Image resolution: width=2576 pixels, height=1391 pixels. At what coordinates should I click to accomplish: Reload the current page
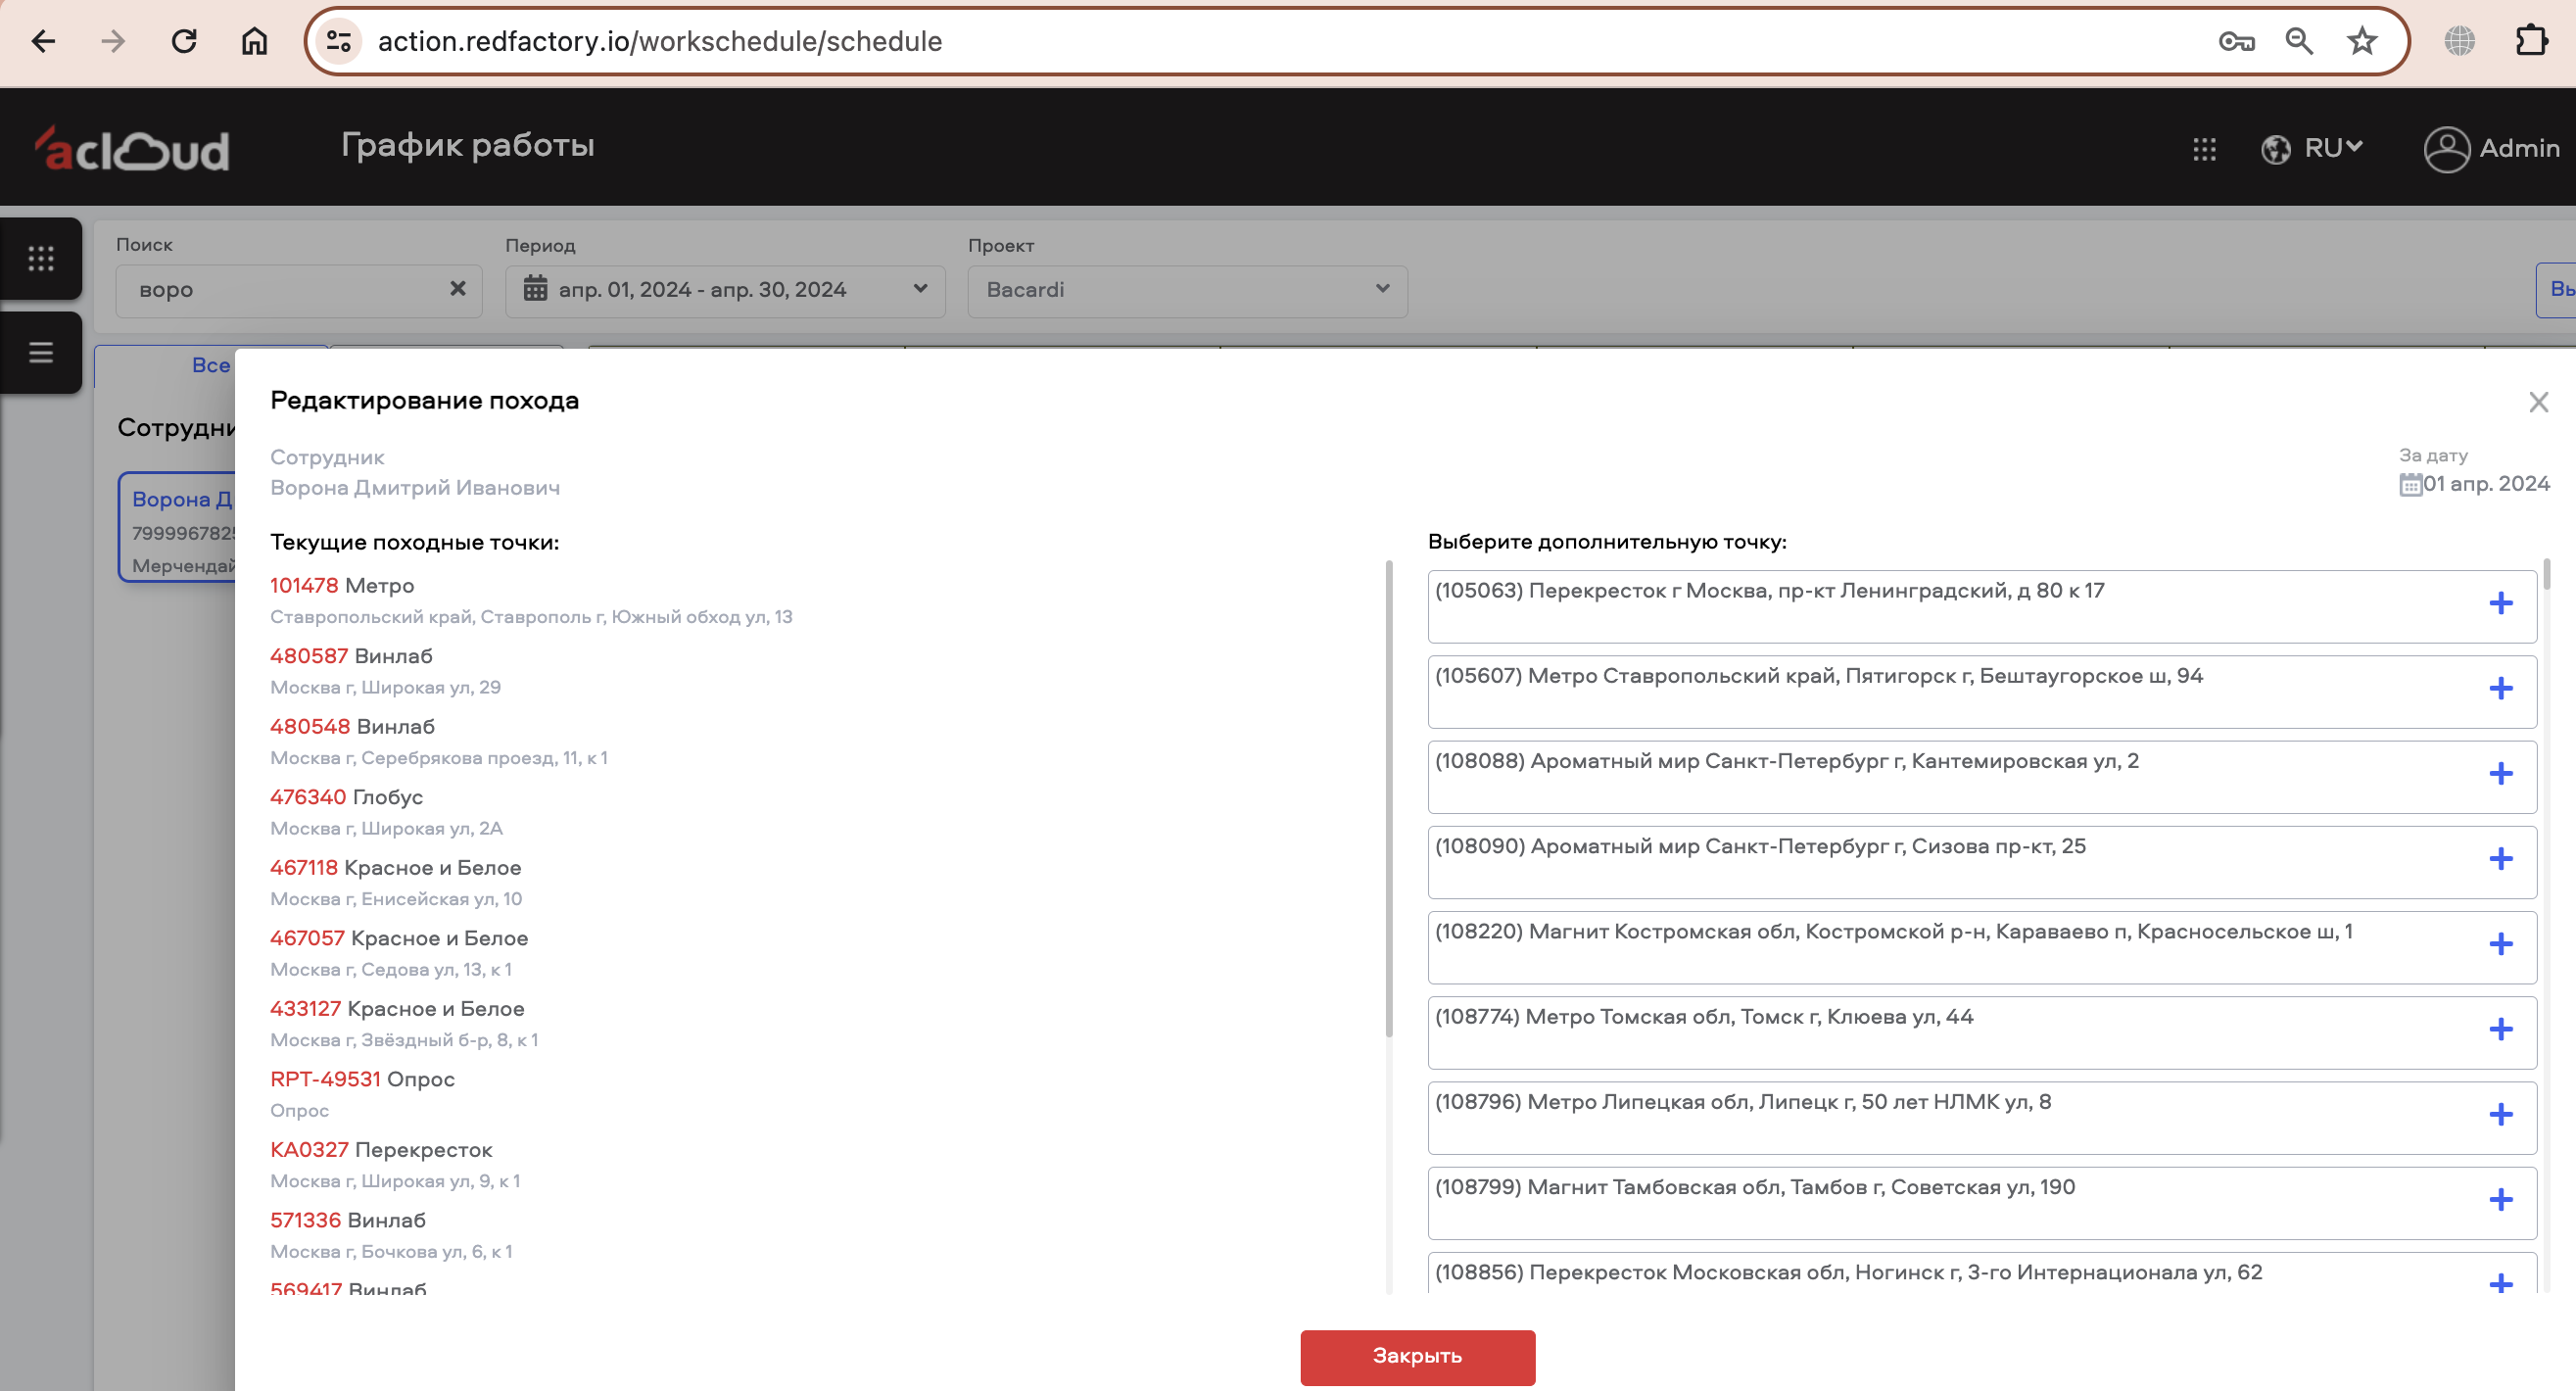[x=184, y=41]
